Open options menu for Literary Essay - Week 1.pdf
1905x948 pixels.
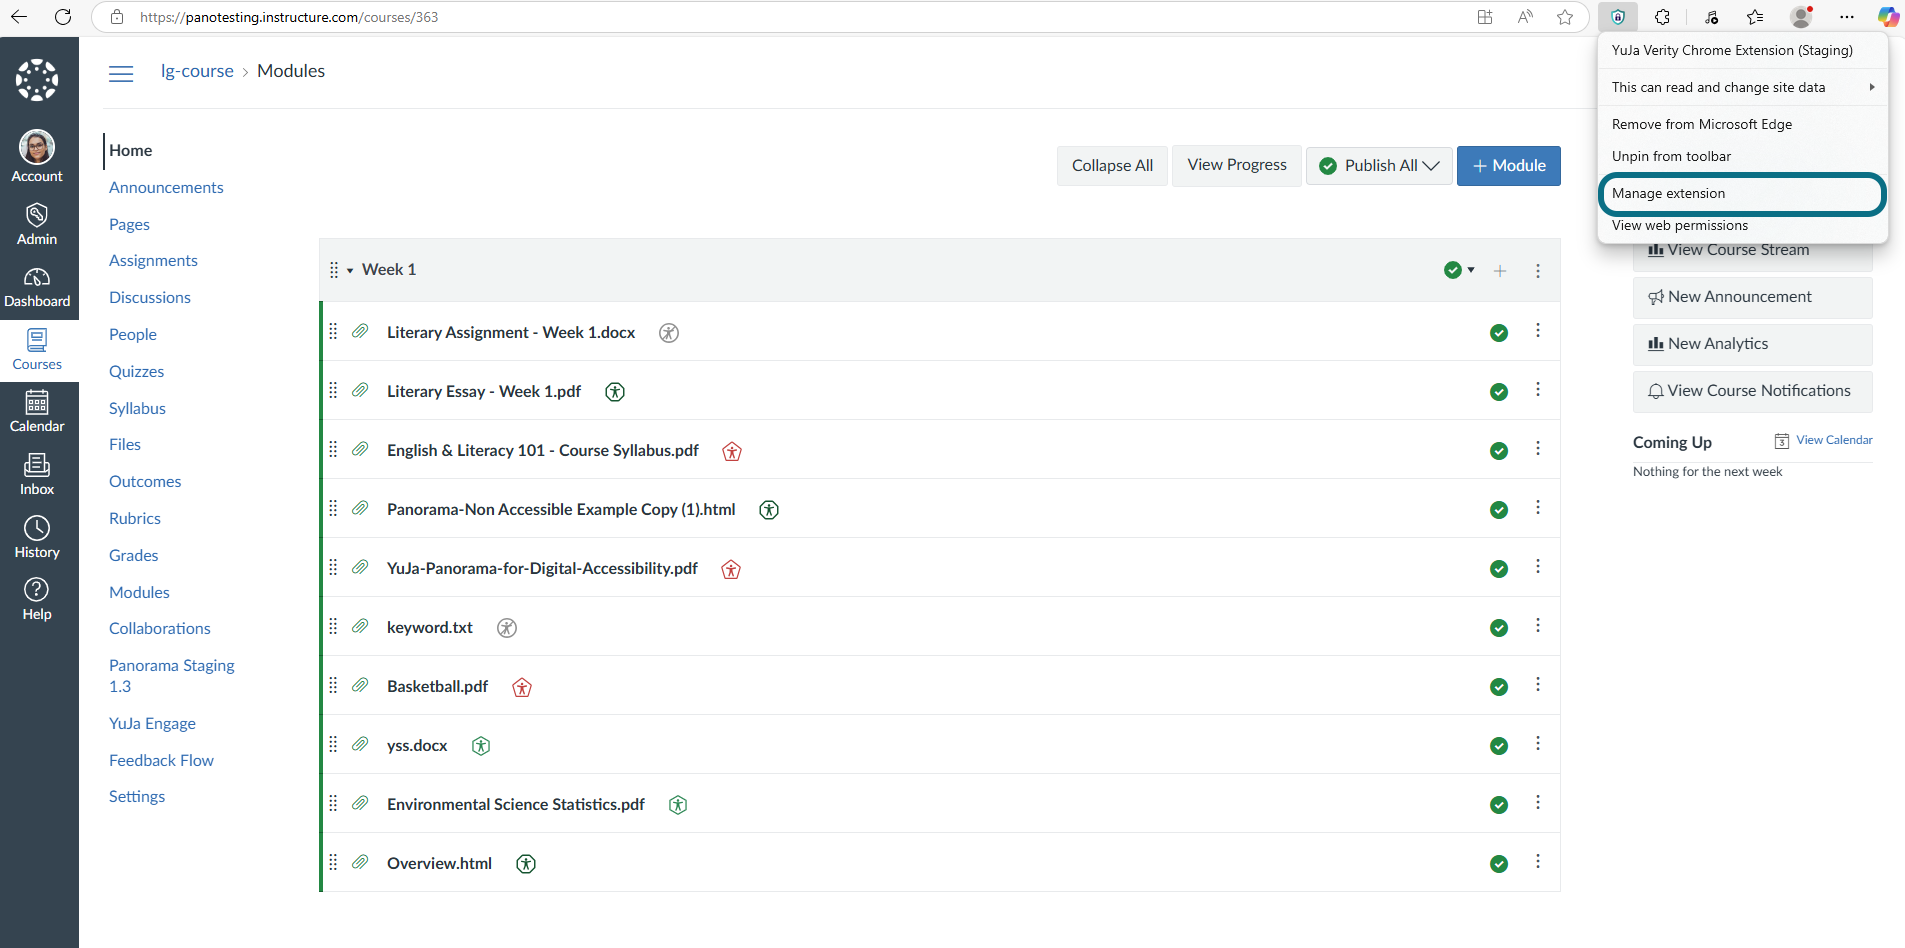pyautogui.click(x=1538, y=390)
